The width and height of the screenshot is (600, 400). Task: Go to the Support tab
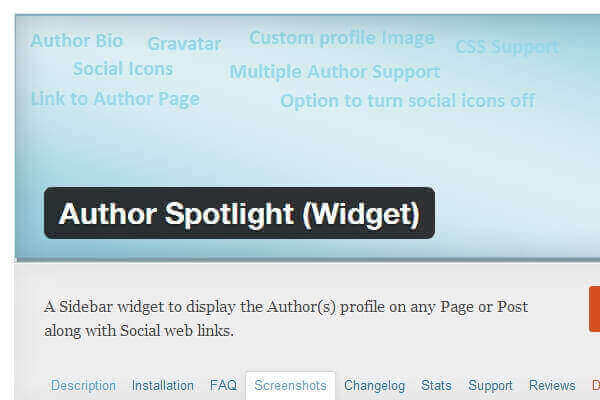click(x=490, y=386)
